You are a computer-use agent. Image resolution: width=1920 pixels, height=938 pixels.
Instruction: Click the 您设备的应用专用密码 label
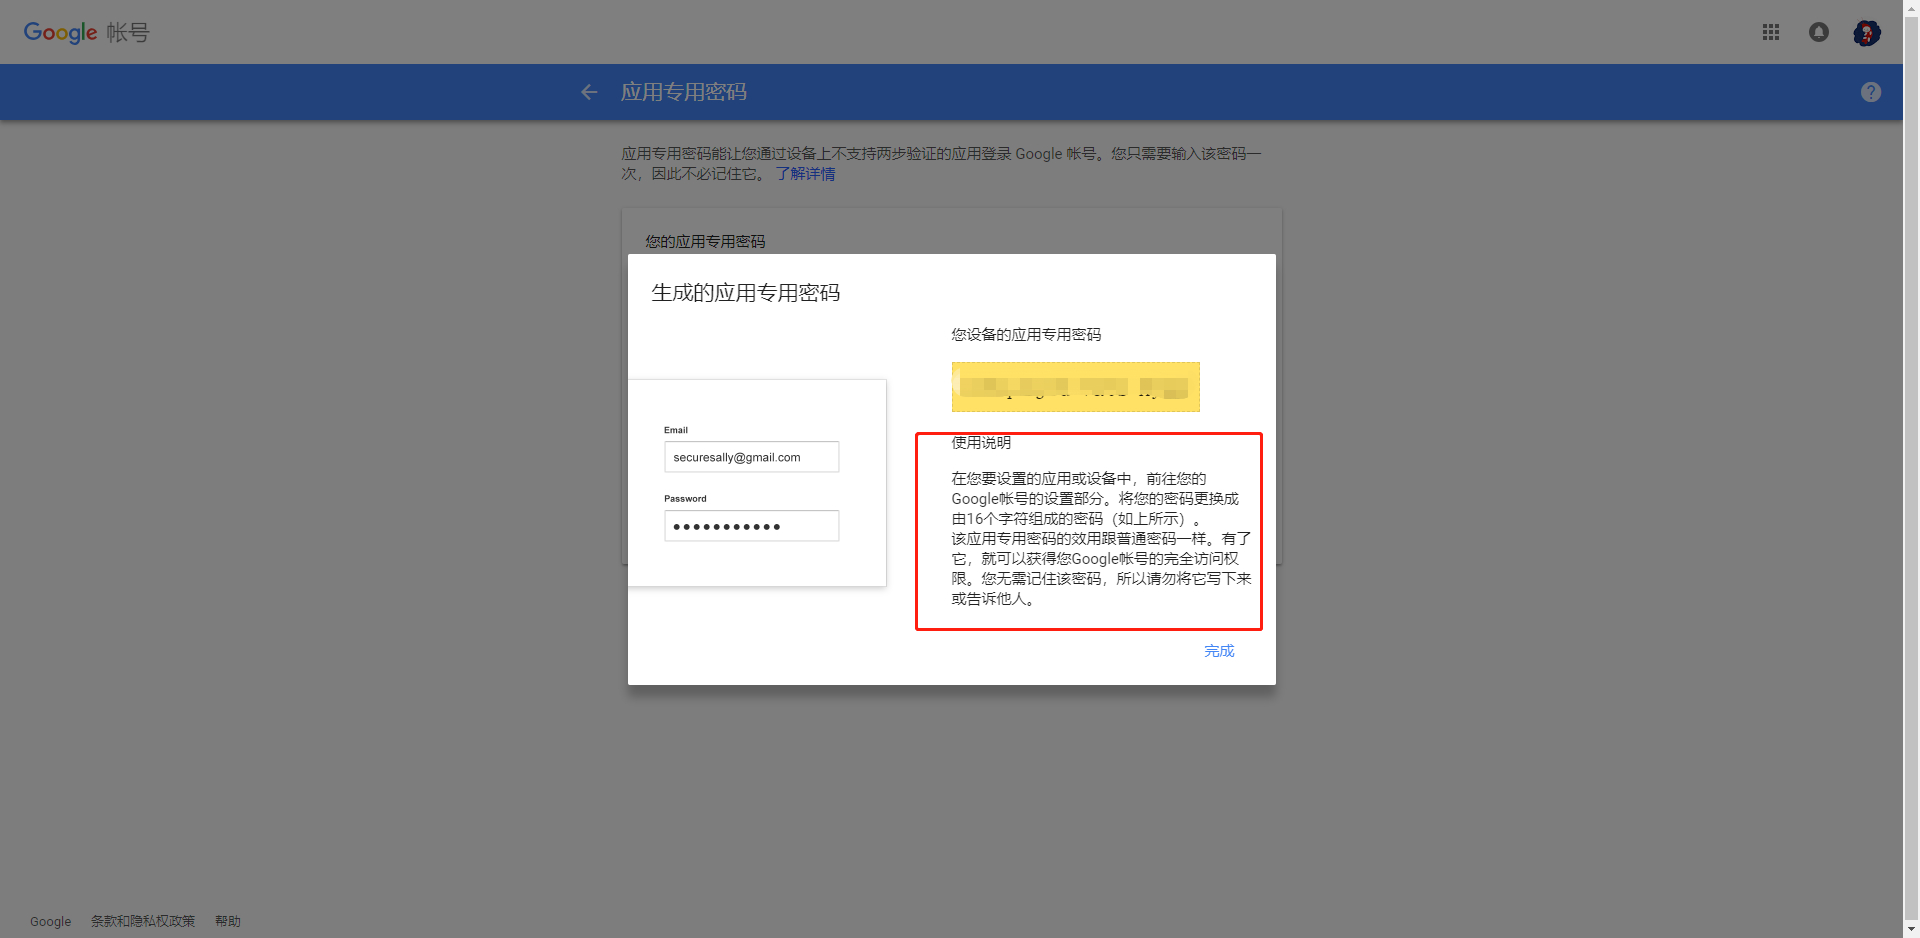pyautogui.click(x=1026, y=335)
